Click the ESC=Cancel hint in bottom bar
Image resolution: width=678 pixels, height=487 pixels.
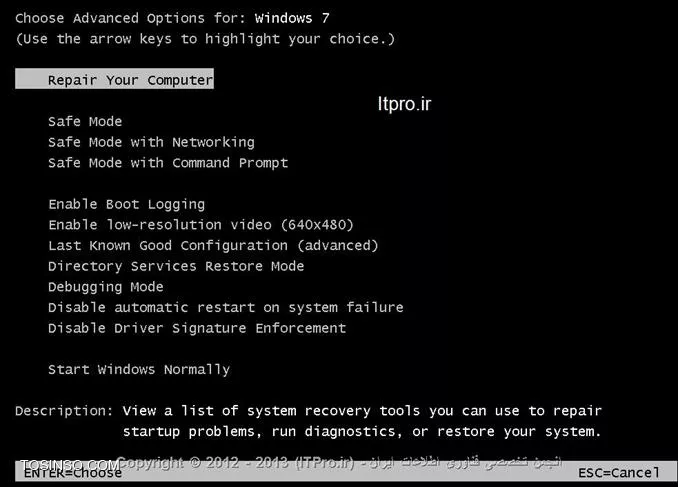click(x=619, y=473)
